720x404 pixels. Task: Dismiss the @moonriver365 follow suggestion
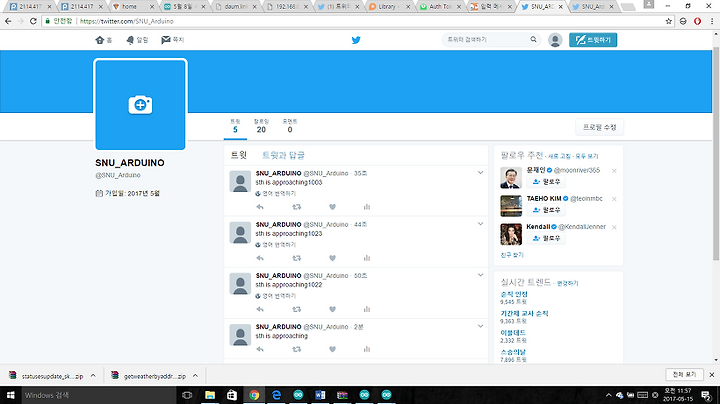click(614, 171)
